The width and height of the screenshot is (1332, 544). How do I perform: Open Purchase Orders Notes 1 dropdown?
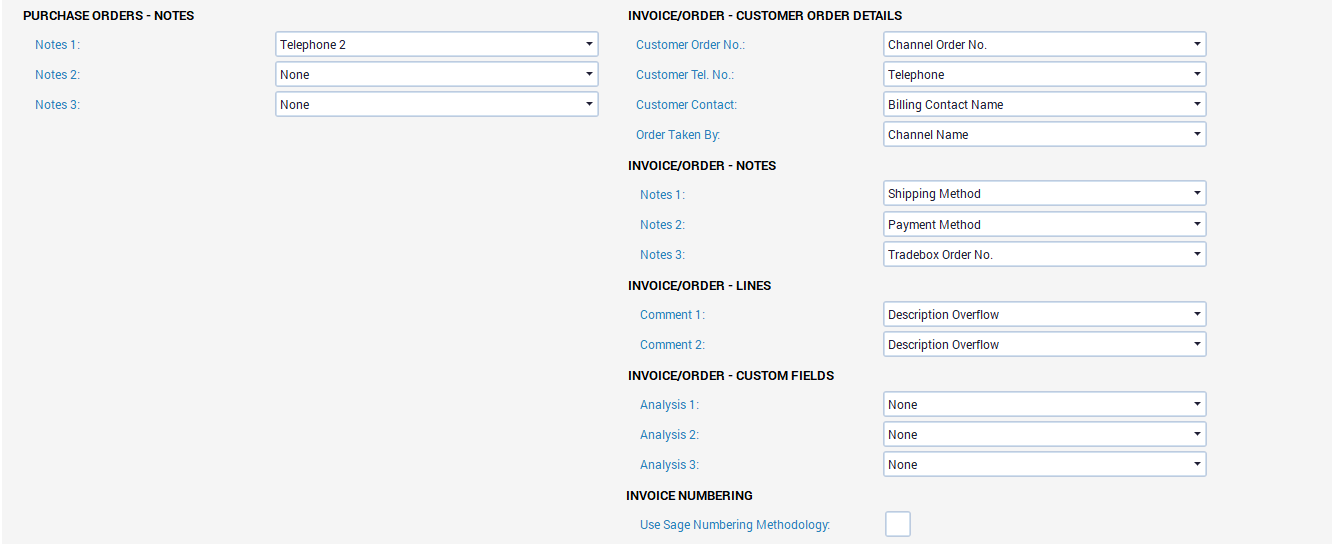point(436,45)
